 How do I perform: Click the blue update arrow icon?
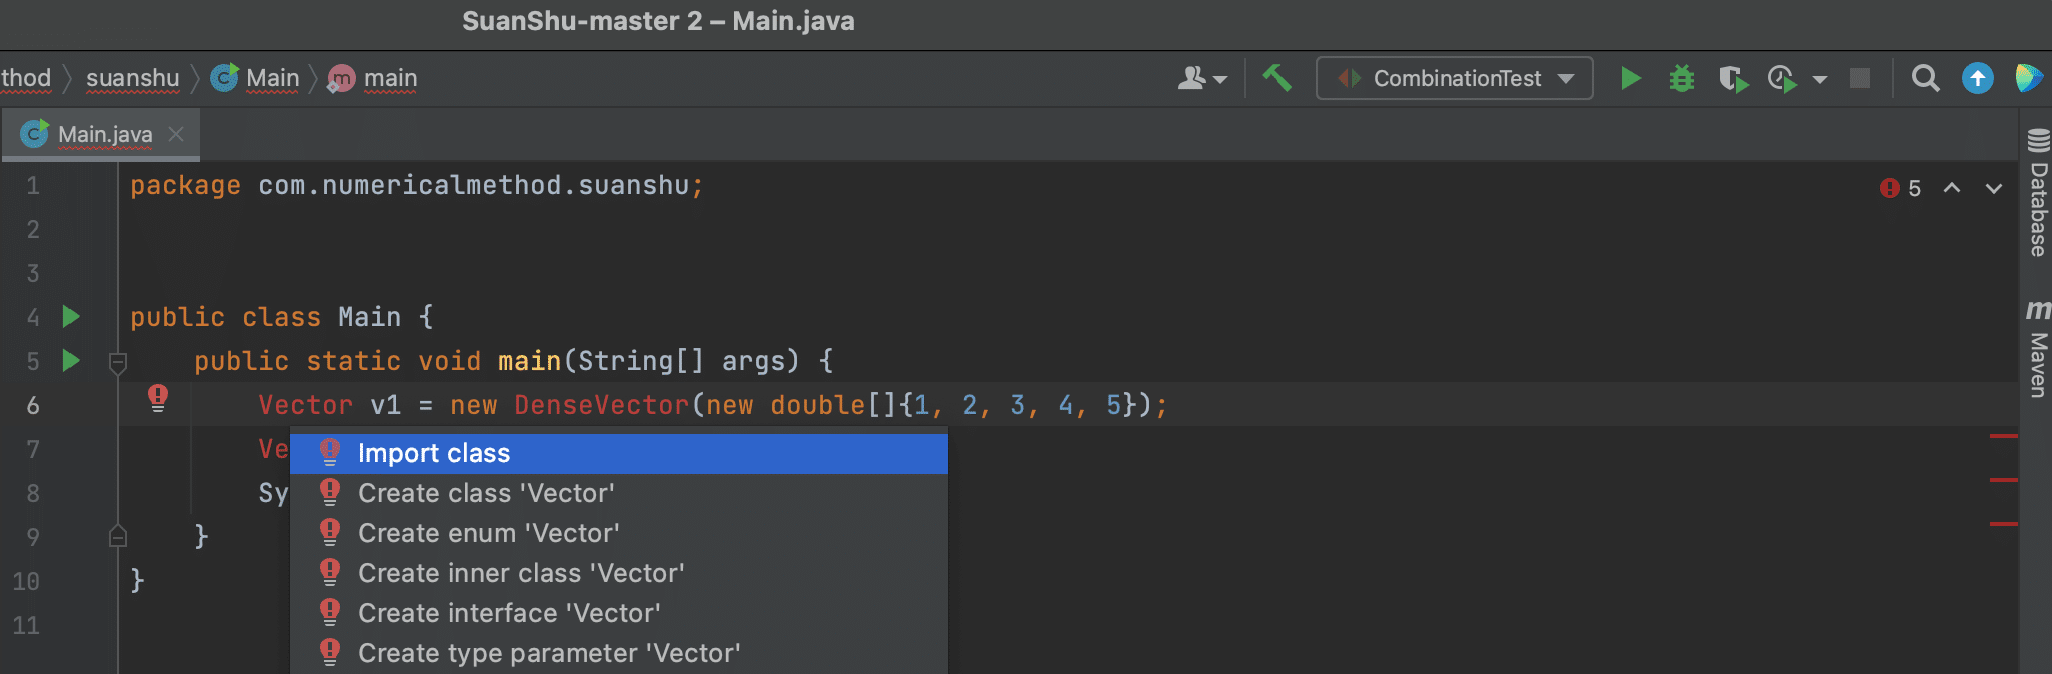[1977, 78]
